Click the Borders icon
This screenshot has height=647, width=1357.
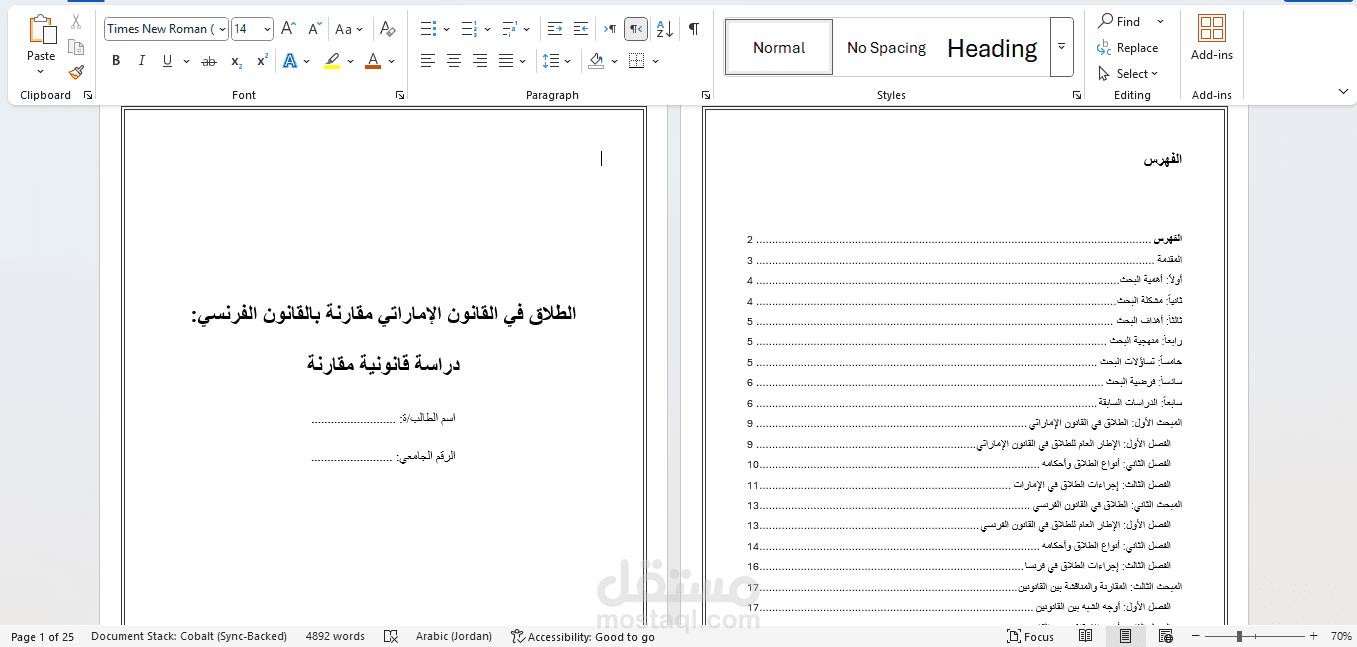(x=637, y=61)
